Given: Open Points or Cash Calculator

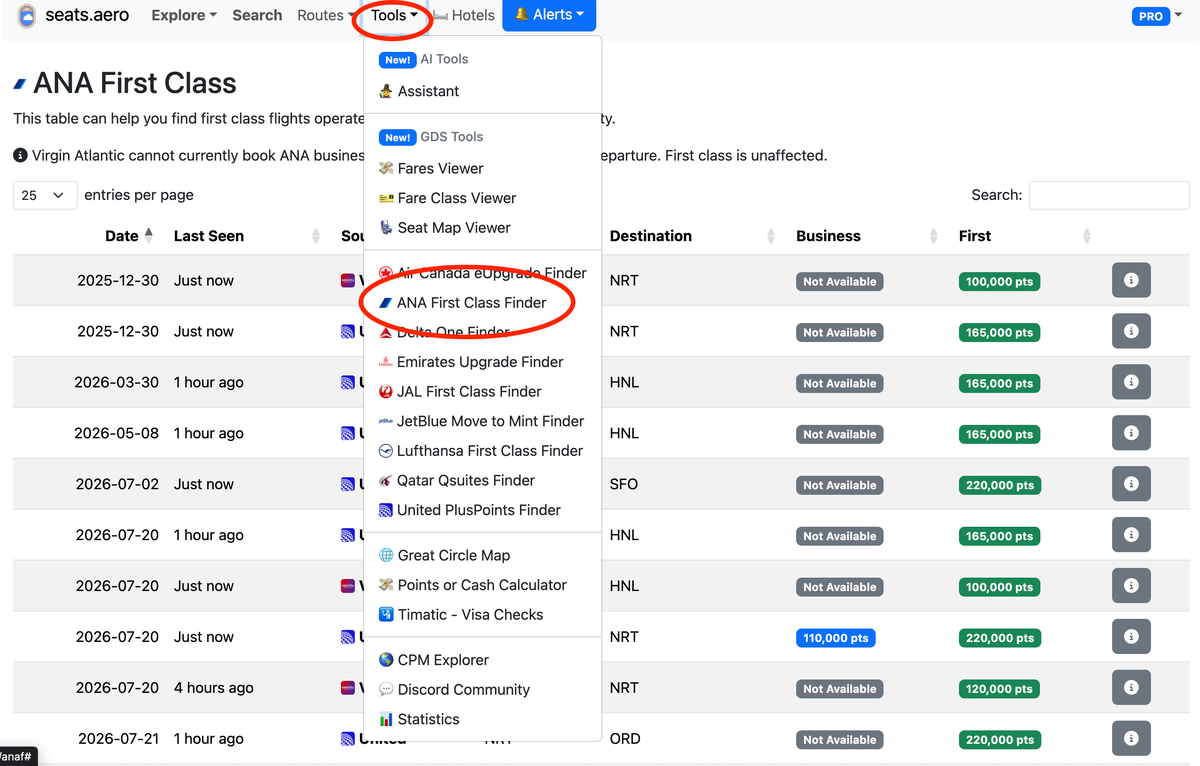Looking at the screenshot, I should [x=473, y=585].
